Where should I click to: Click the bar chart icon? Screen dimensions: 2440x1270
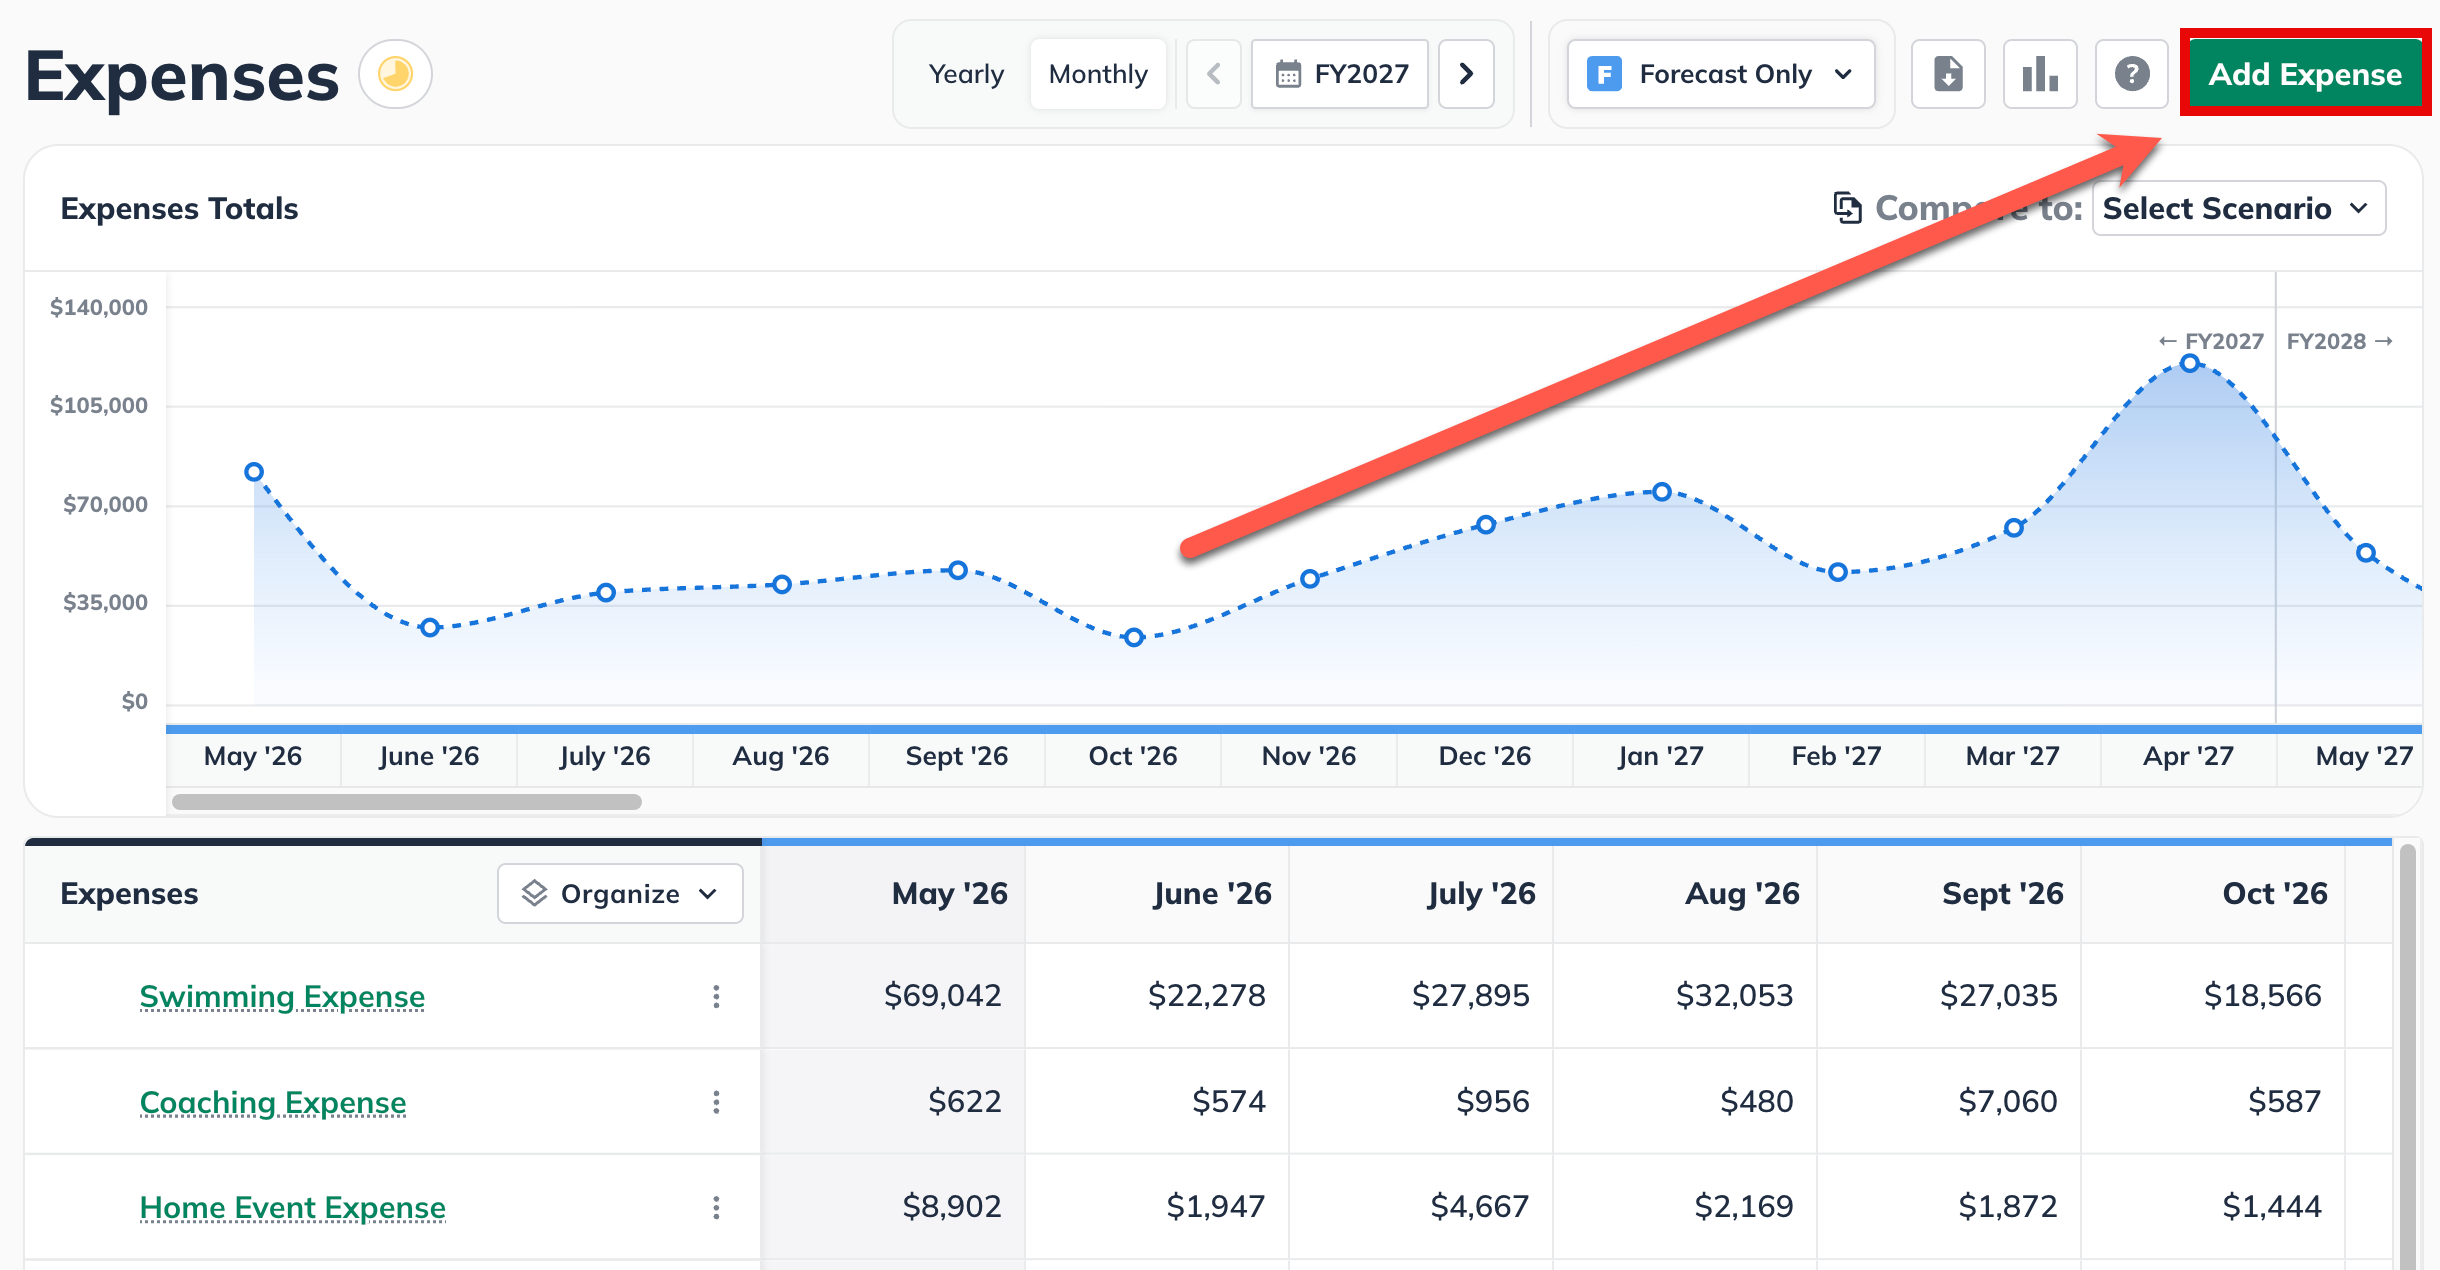click(2040, 74)
